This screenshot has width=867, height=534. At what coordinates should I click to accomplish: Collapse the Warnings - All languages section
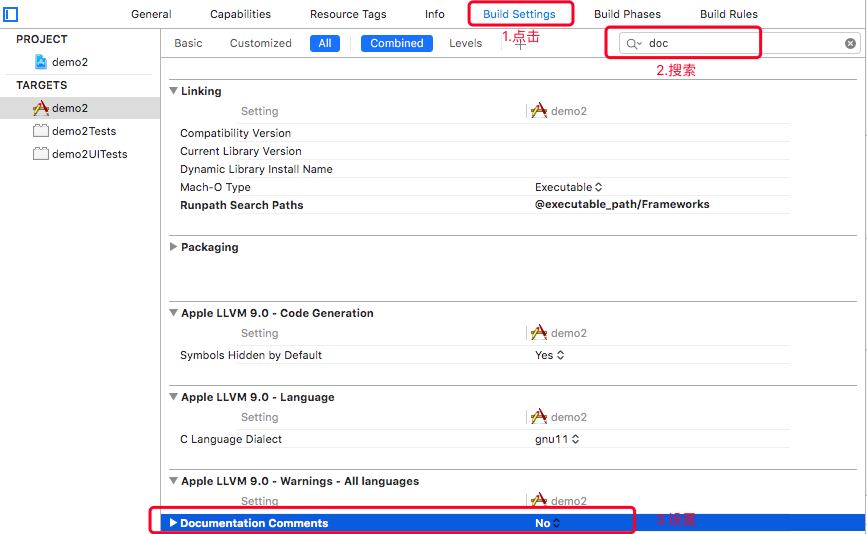click(174, 481)
